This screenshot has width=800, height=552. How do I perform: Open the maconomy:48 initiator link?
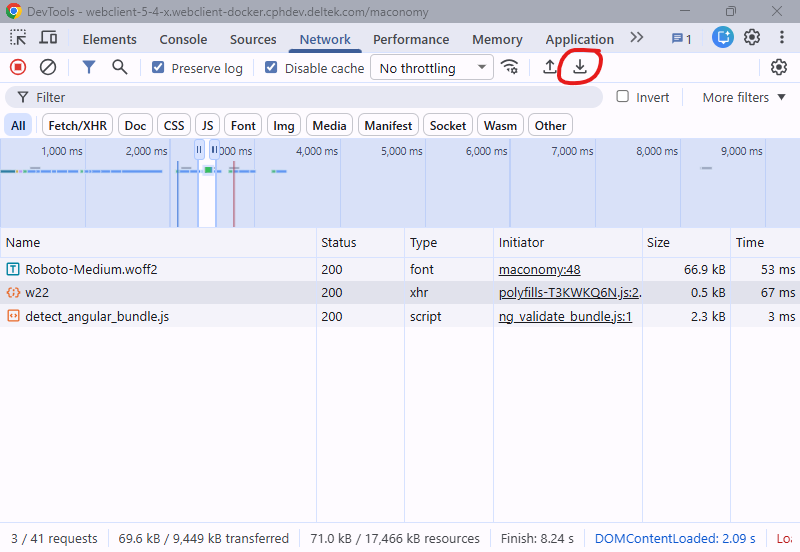(x=539, y=269)
